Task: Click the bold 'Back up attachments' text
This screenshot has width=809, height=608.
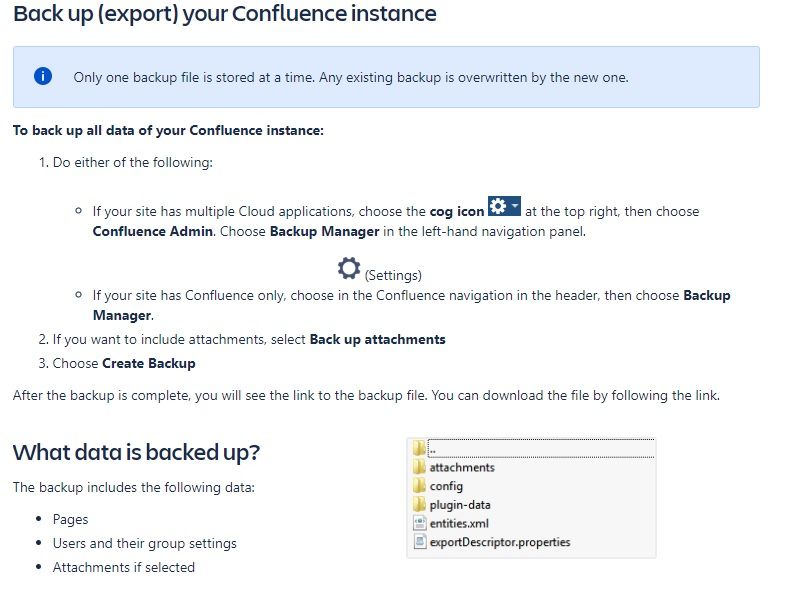Action: [x=377, y=339]
